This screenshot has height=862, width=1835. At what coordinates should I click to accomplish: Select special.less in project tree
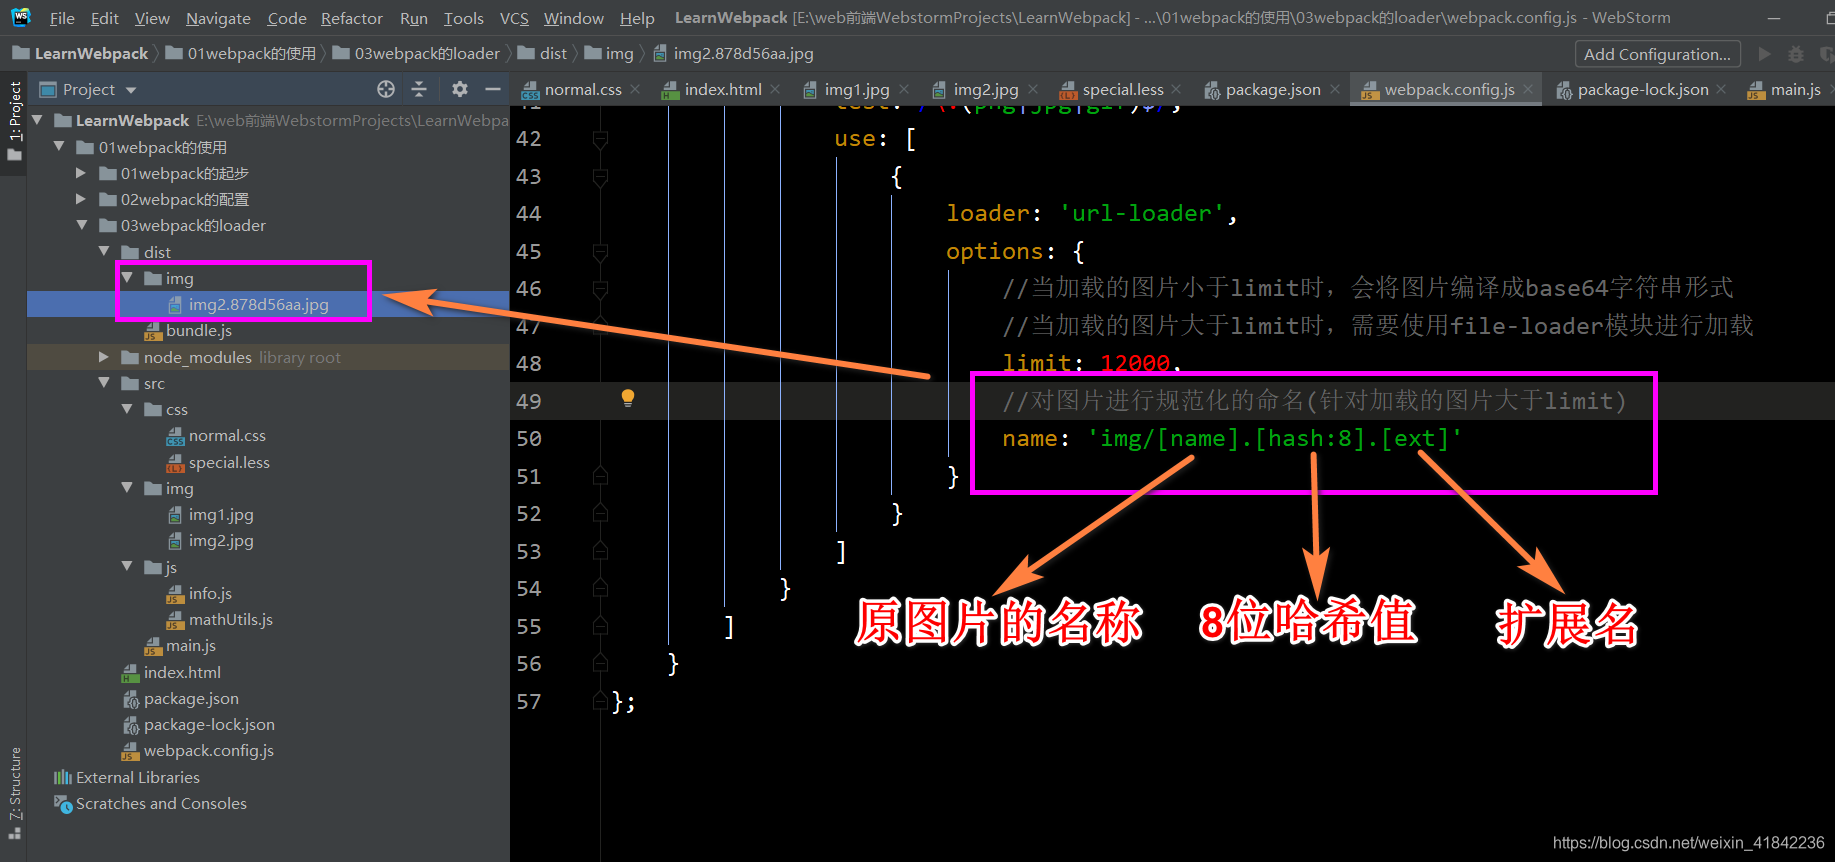click(x=229, y=462)
